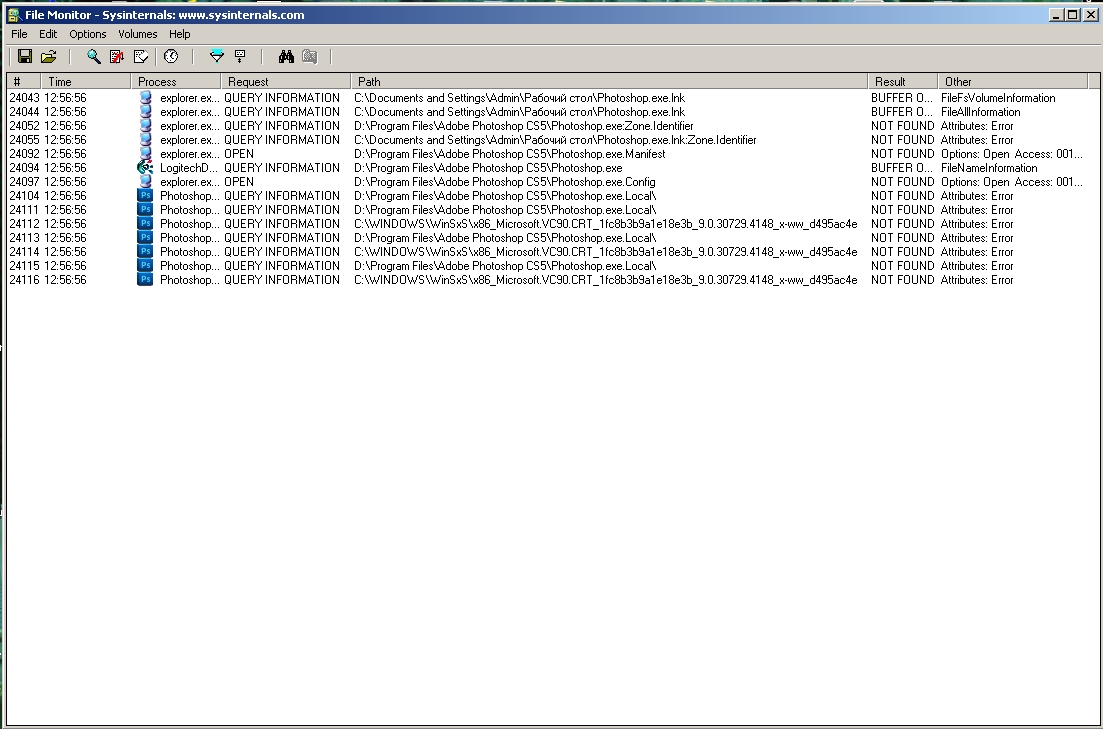
Task: Click Photoshop.exe.Local\ path in row 24104
Action: (x=505, y=196)
